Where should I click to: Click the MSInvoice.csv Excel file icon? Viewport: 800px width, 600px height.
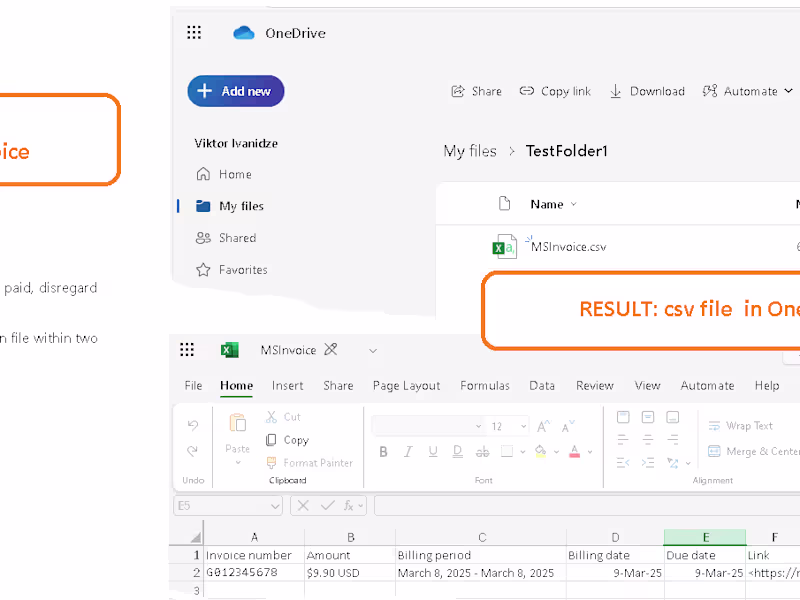coord(504,246)
